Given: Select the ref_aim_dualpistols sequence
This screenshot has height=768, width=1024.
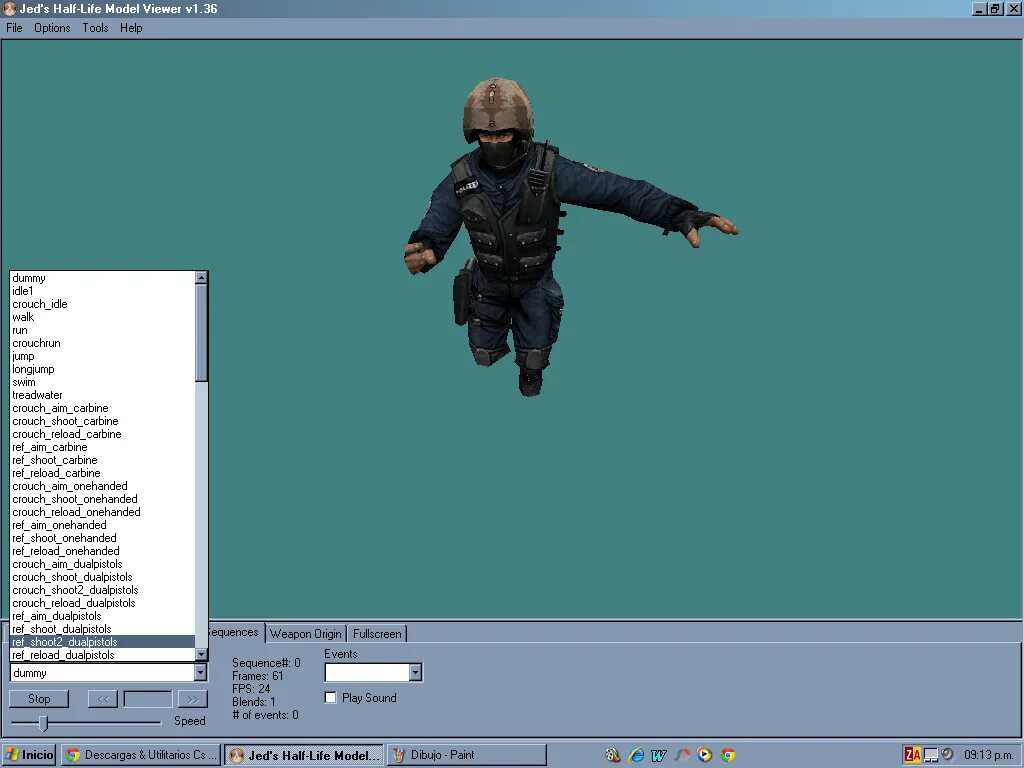Looking at the screenshot, I should (x=103, y=616).
